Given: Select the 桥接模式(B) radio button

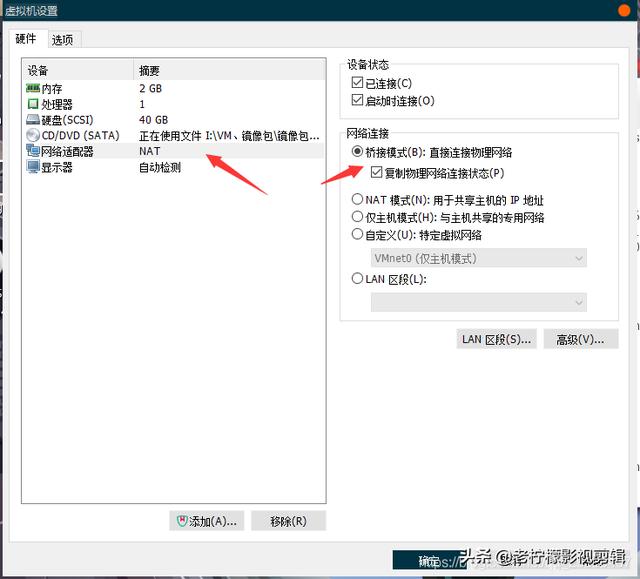Looking at the screenshot, I should (357, 151).
